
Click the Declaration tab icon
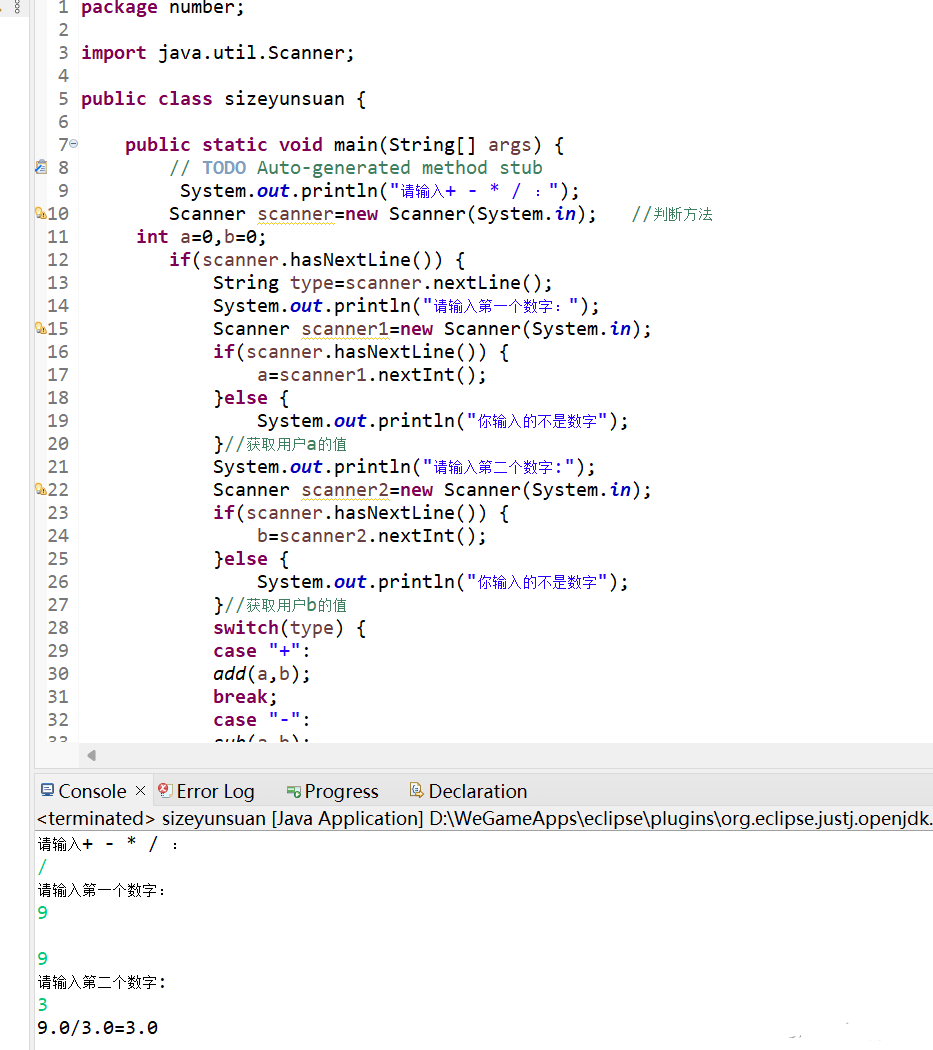pyautogui.click(x=416, y=791)
